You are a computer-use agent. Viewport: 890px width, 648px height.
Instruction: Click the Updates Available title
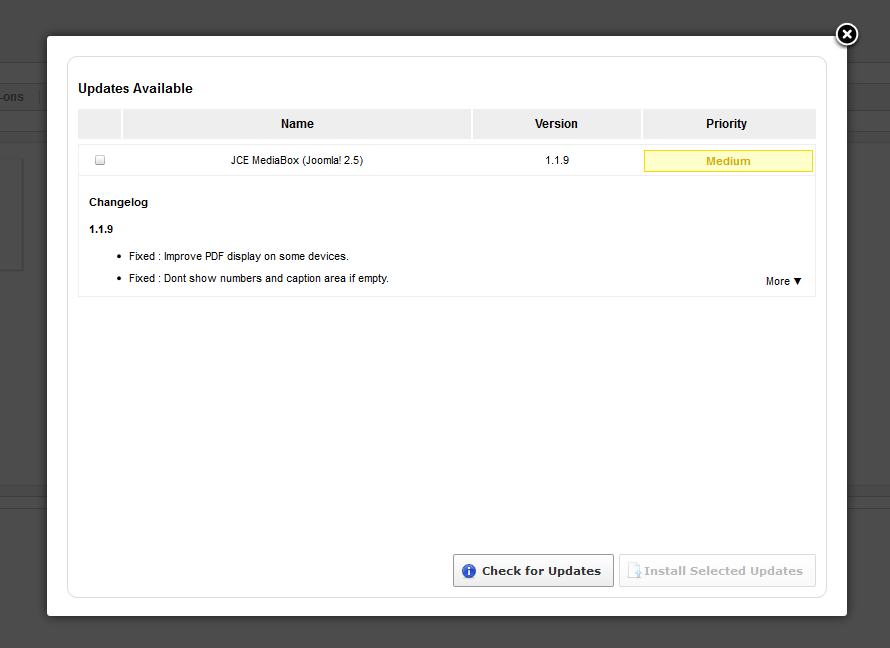click(135, 89)
